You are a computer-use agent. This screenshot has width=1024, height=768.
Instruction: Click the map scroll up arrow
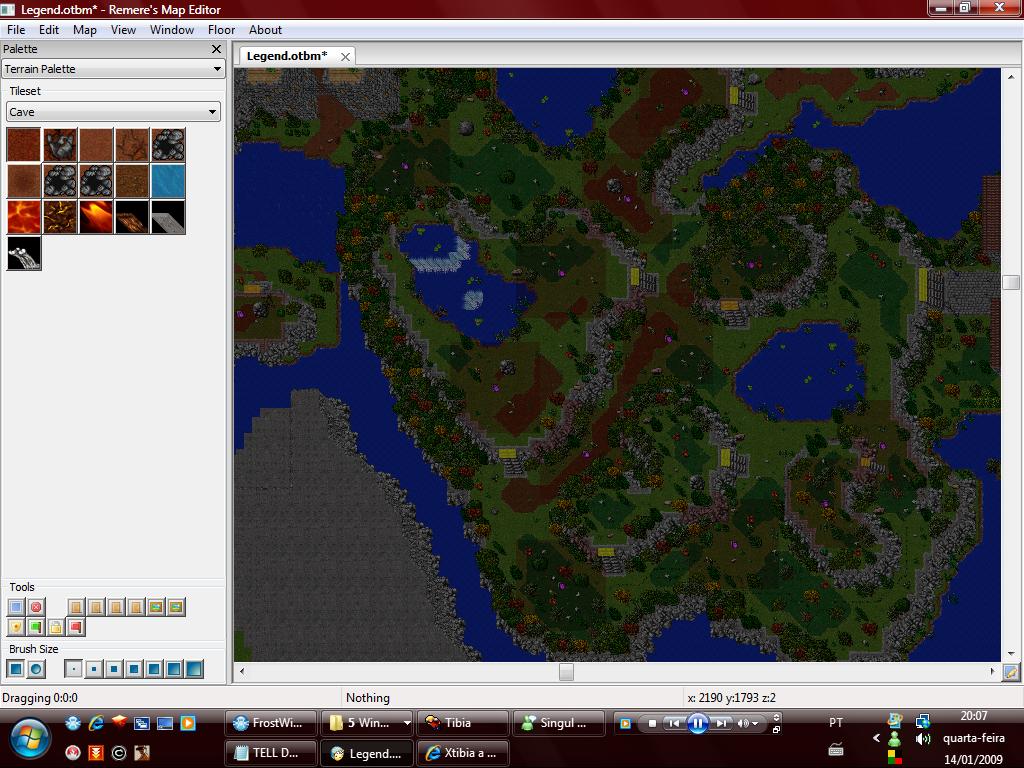[1011, 76]
